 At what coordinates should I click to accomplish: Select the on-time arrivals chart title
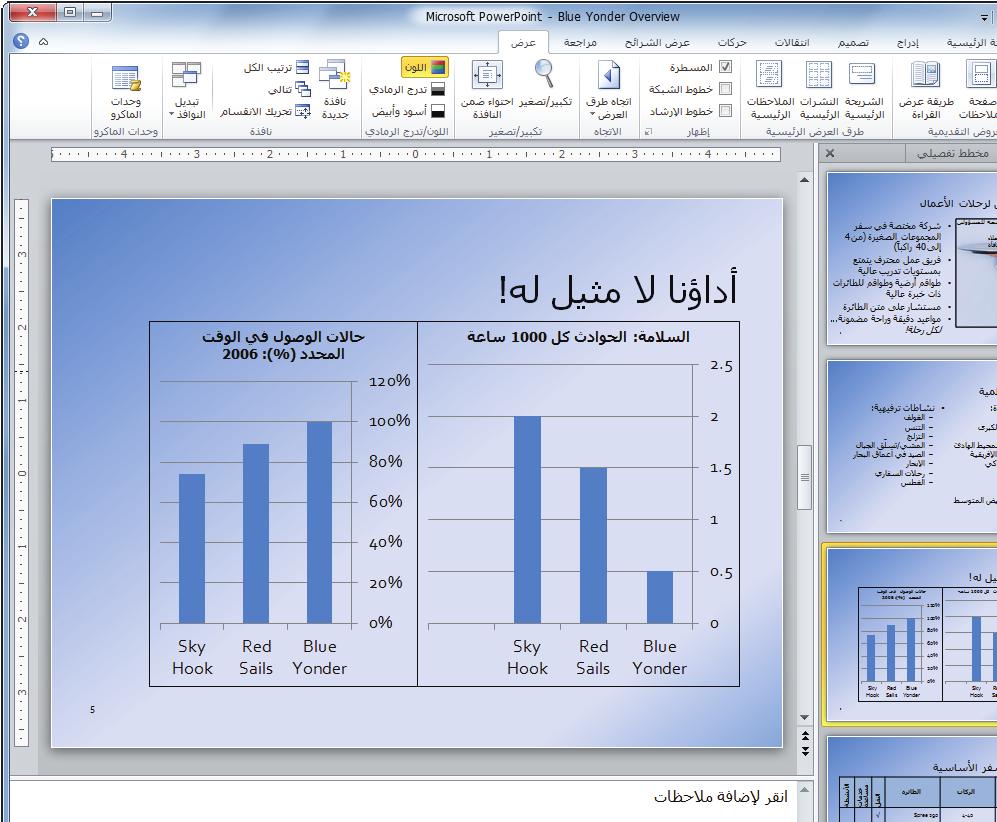pyautogui.click(x=284, y=345)
